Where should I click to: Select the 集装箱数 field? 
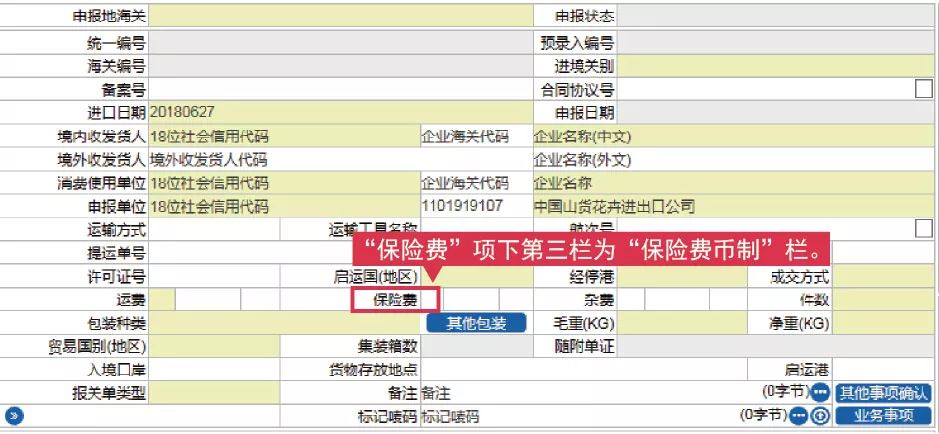[477, 346]
